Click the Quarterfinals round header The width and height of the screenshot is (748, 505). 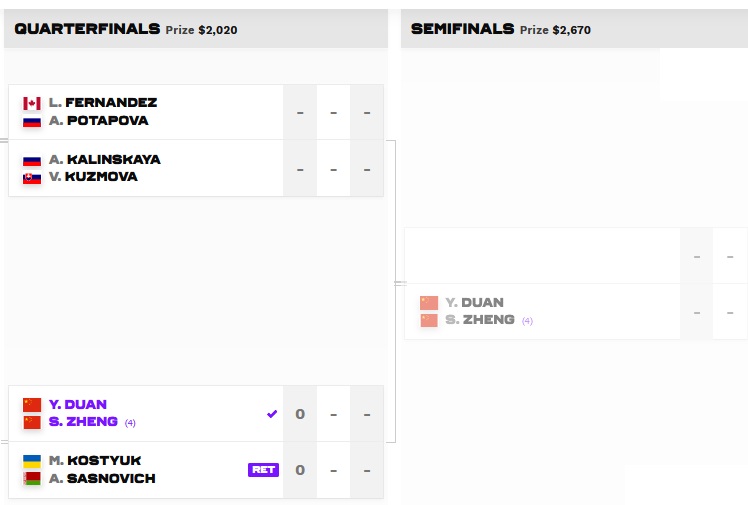tap(87, 29)
